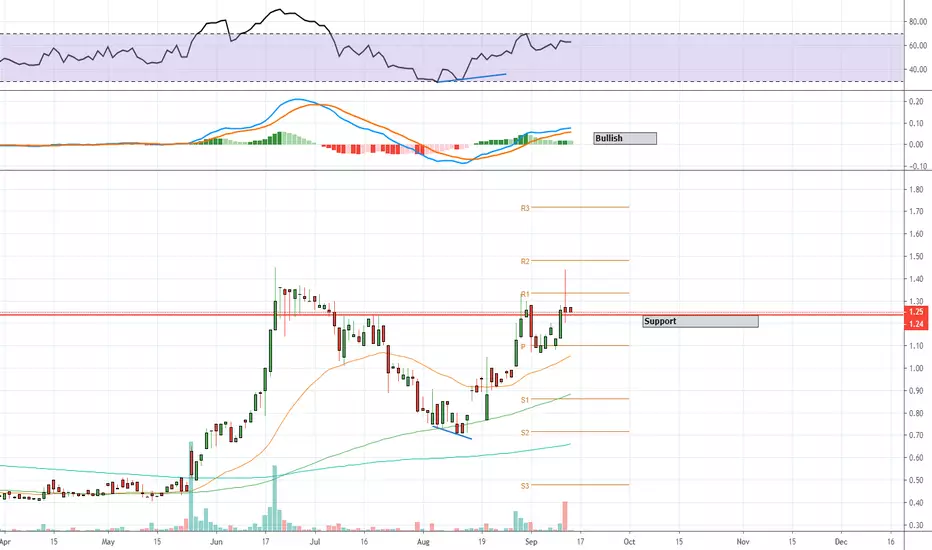Select the Support text label box

click(x=700, y=321)
